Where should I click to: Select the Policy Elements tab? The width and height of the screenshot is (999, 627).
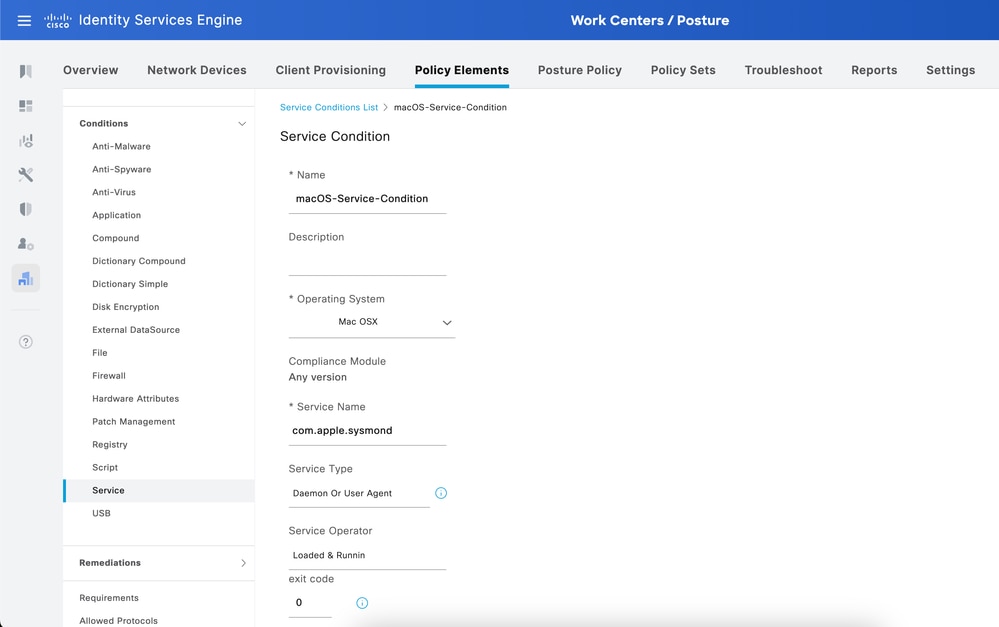click(x=462, y=70)
